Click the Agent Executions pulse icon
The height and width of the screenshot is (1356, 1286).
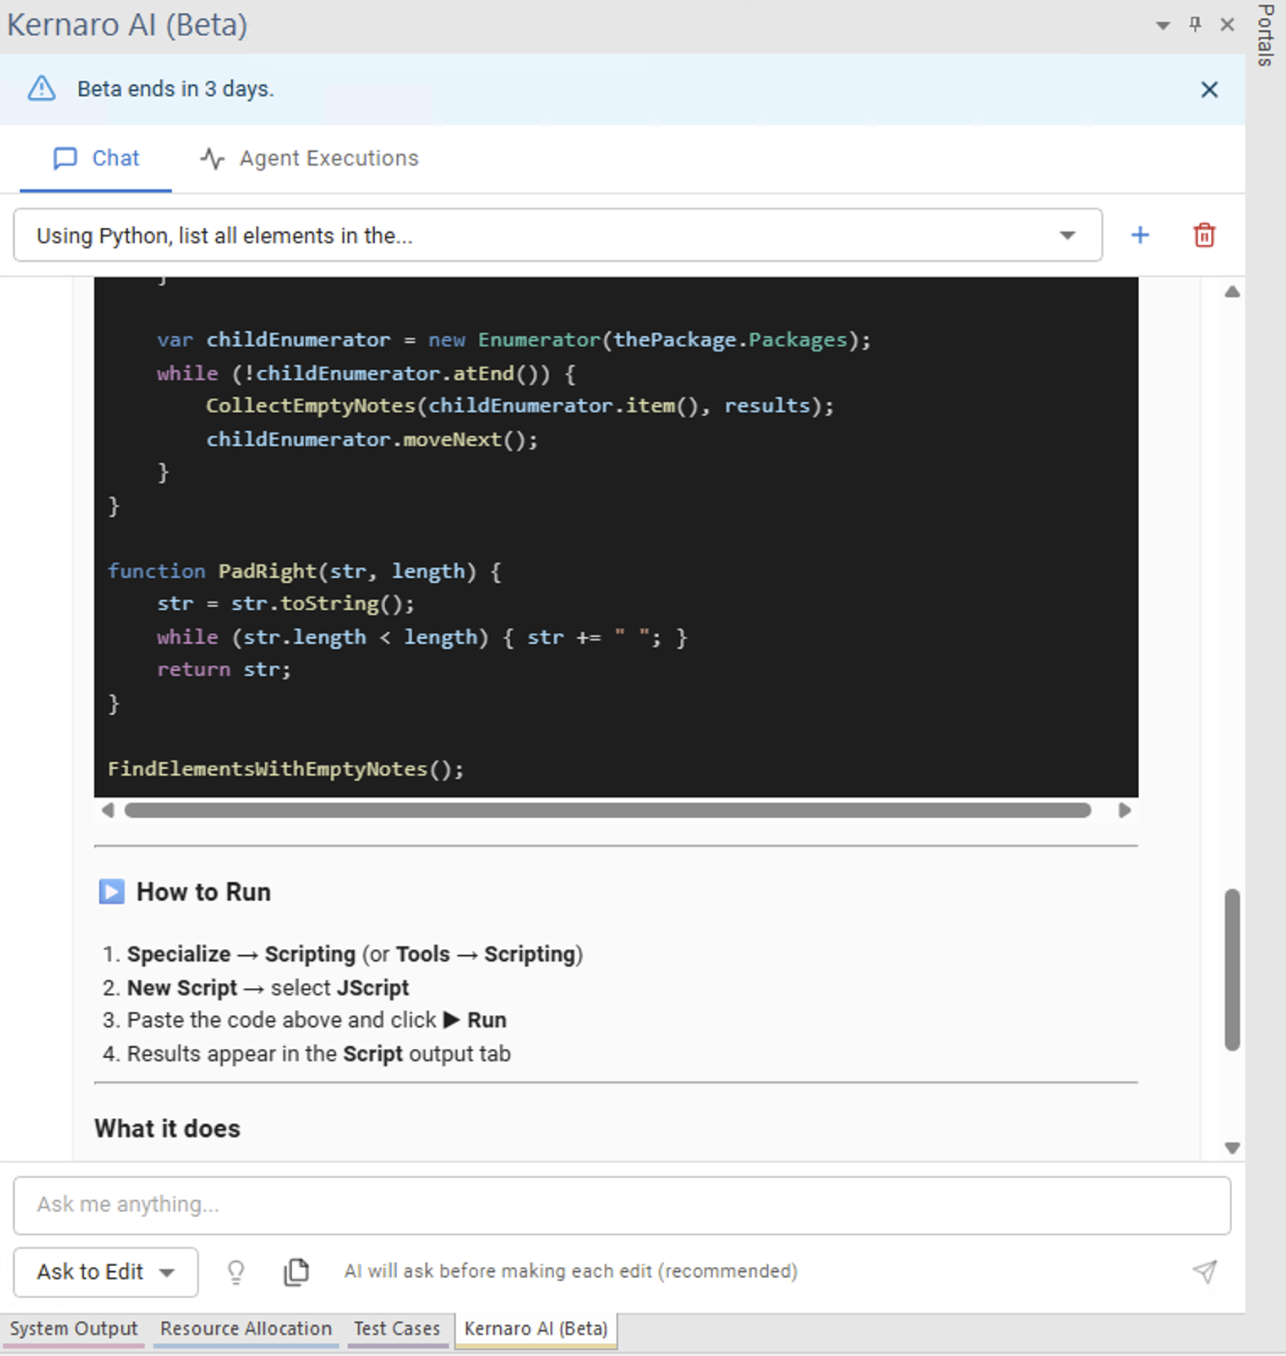click(x=212, y=158)
